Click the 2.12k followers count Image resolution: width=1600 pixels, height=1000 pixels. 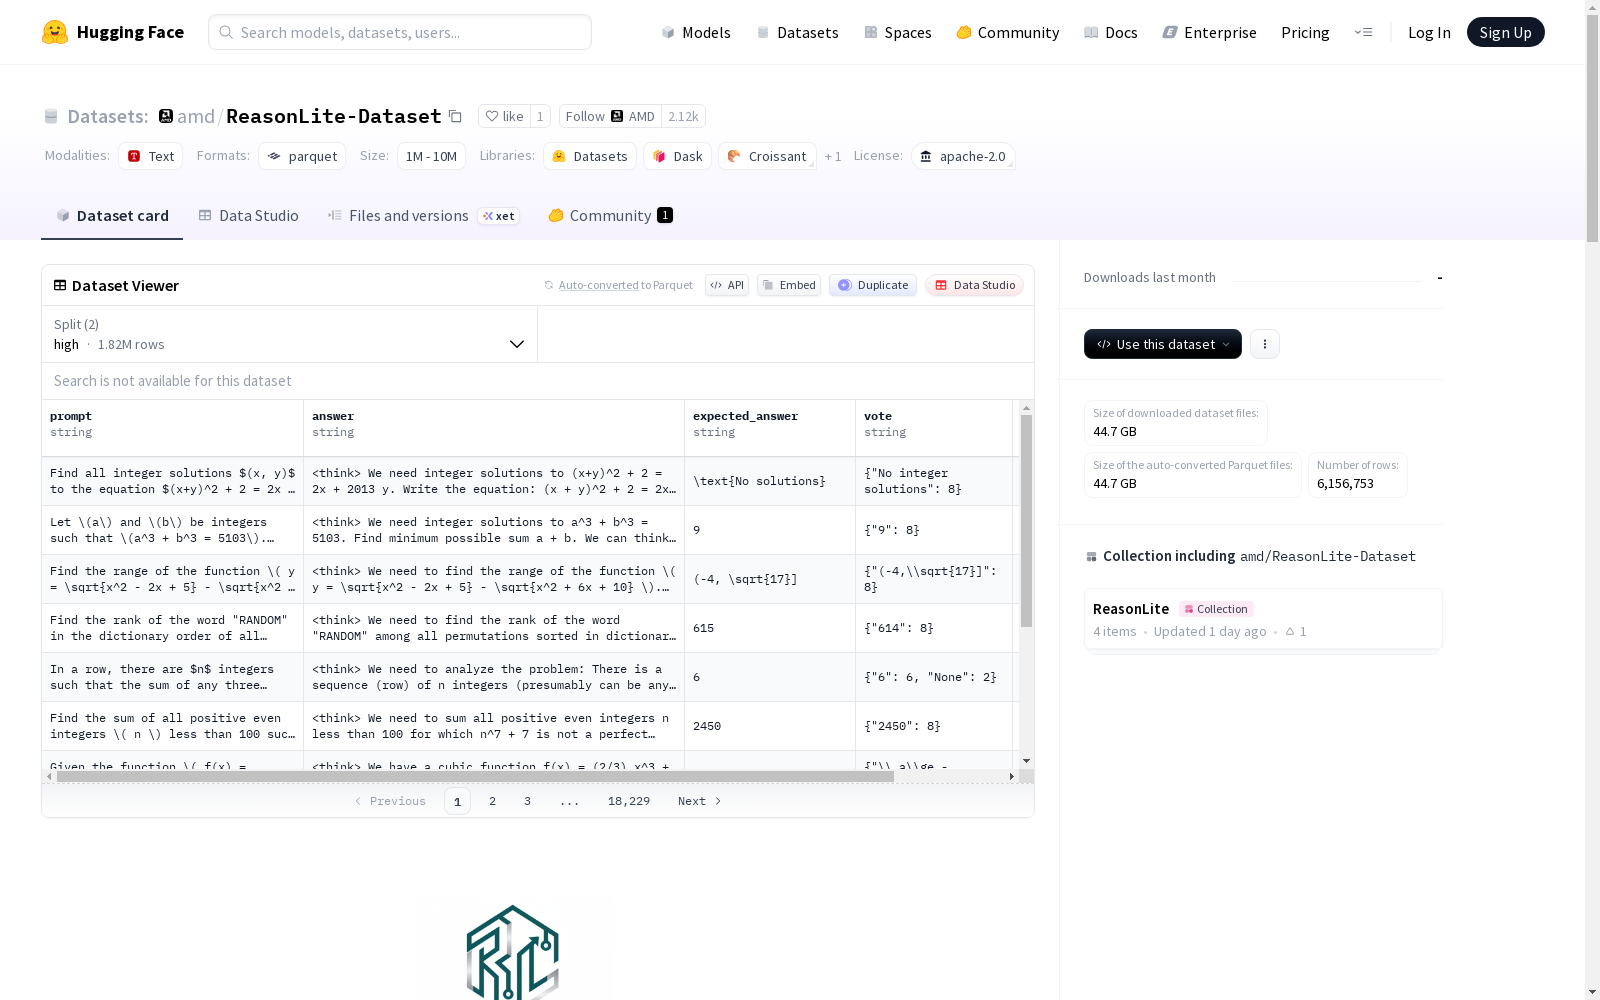point(683,116)
